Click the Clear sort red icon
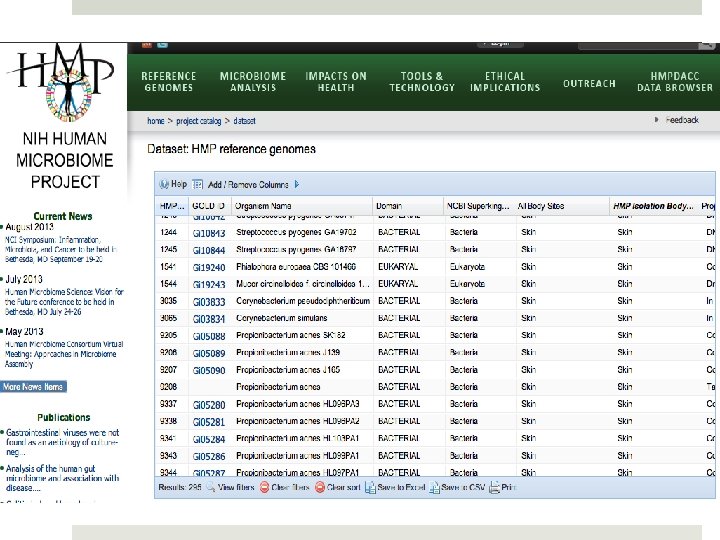The width and height of the screenshot is (720, 540). 320,487
